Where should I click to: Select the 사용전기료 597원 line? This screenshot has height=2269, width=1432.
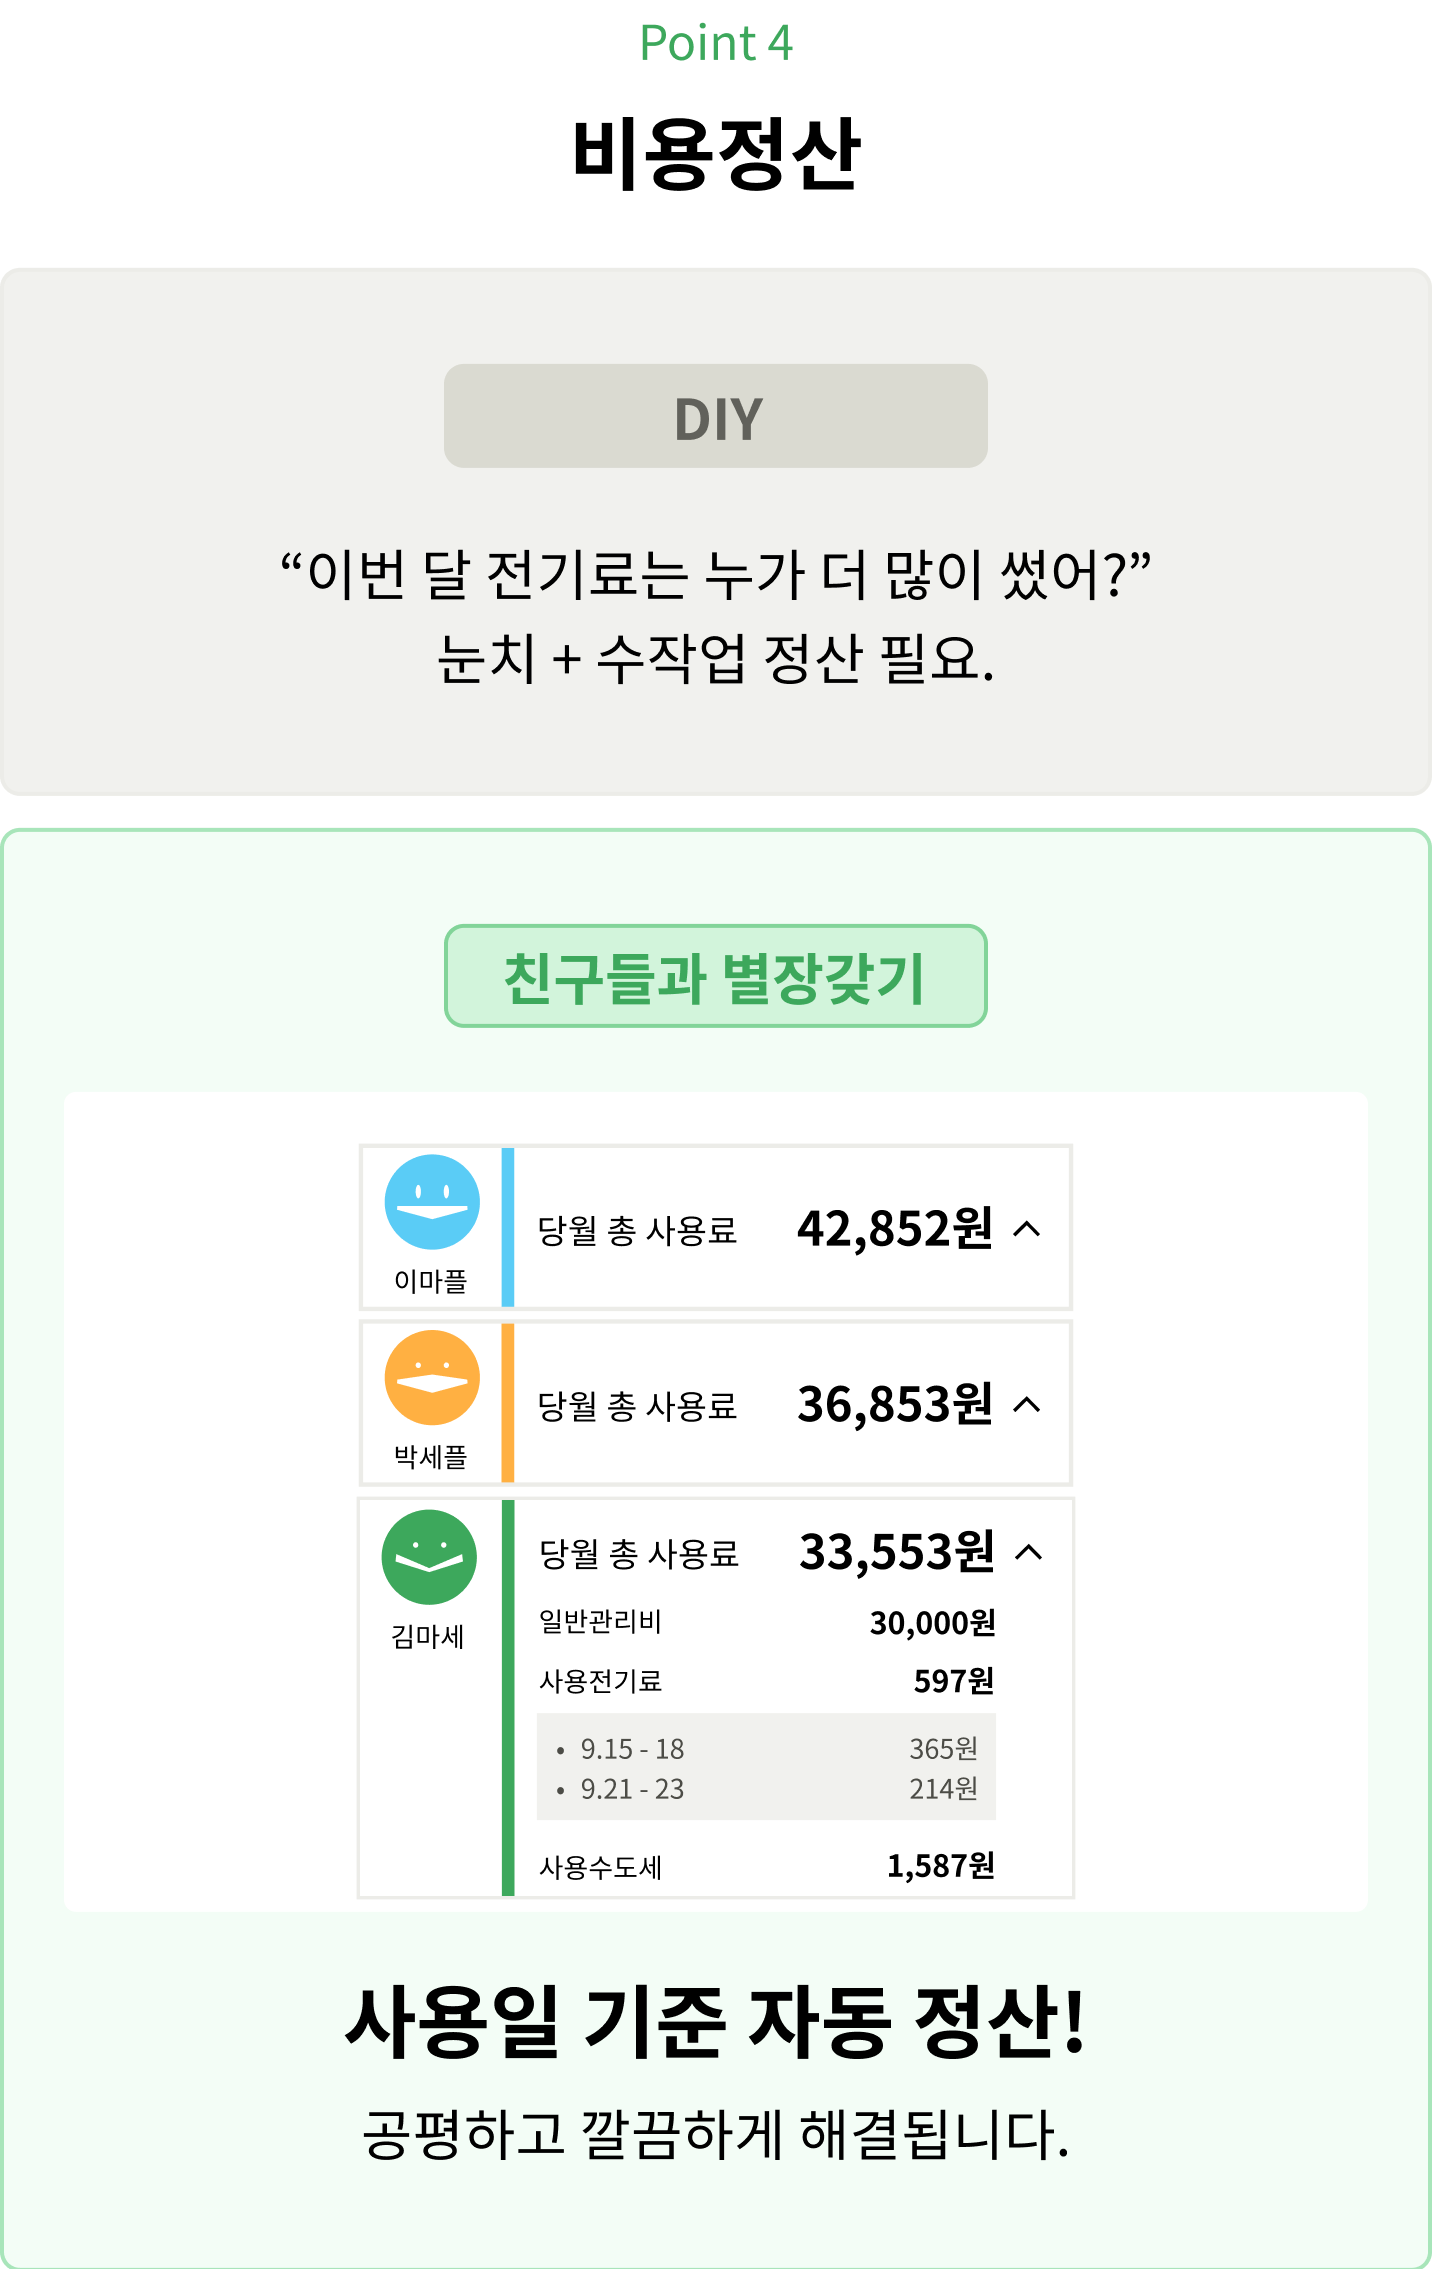coord(767,1681)
